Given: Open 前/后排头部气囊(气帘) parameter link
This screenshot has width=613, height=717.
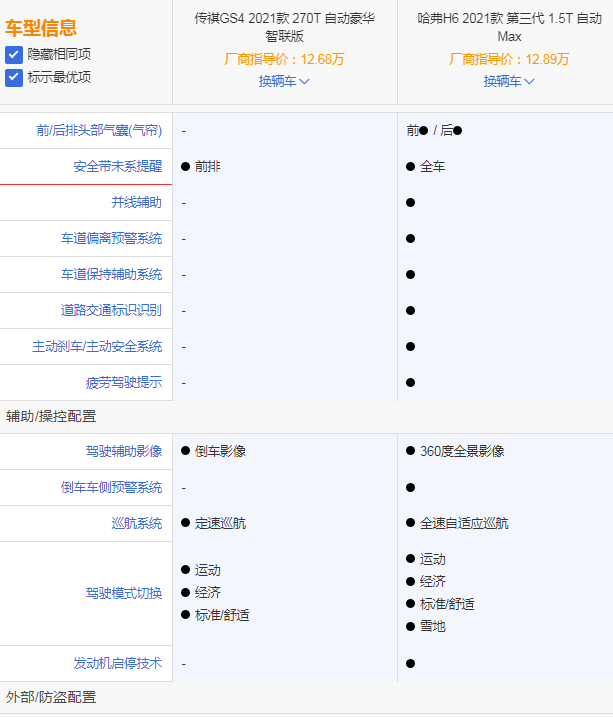Looking at the screenshot, I should 99,131.
